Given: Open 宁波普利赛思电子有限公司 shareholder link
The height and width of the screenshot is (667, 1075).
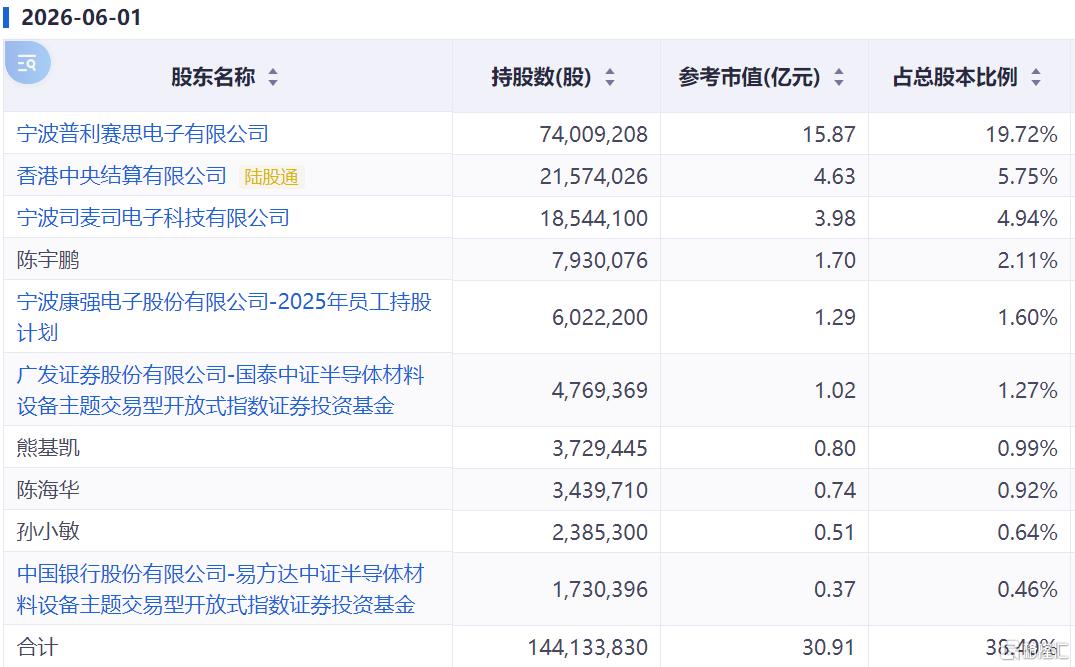Looking at the screenshot, I should (x=143, y=134).
